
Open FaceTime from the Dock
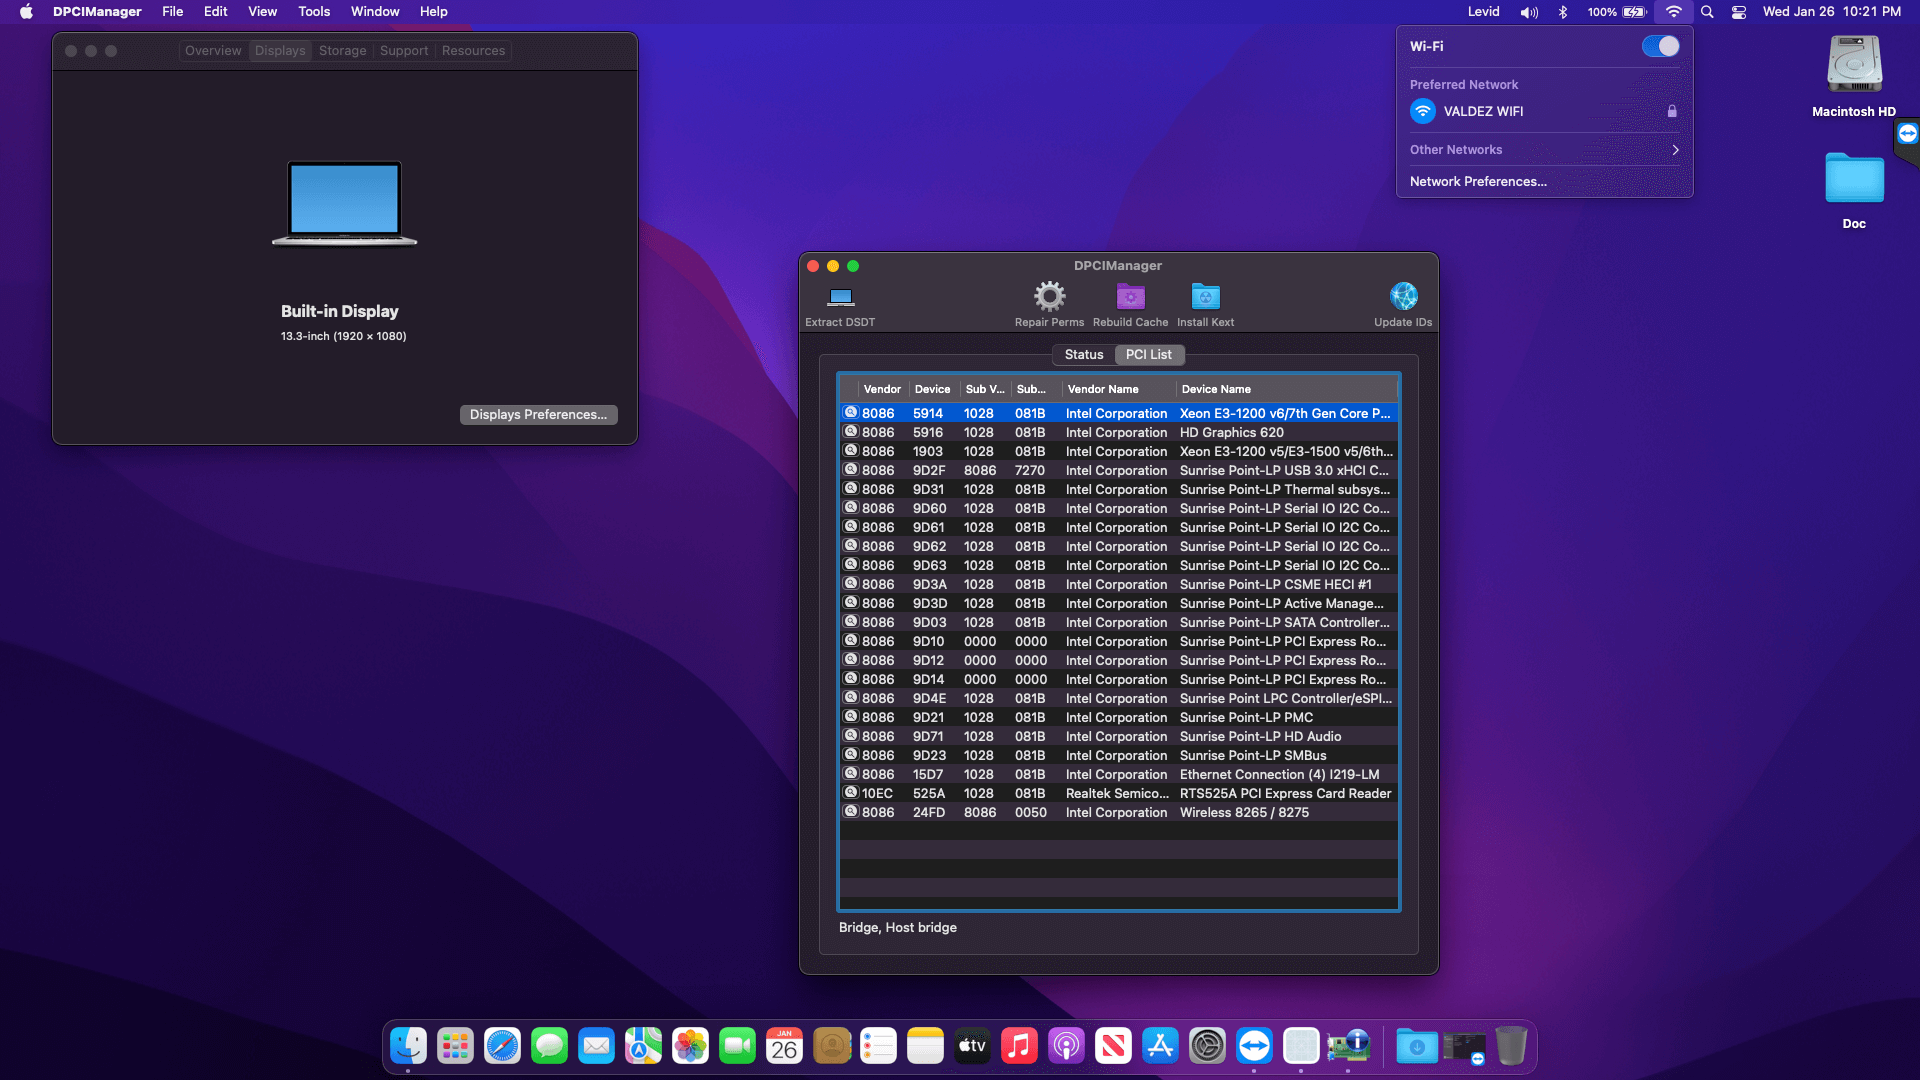(x=737, y=1046)
